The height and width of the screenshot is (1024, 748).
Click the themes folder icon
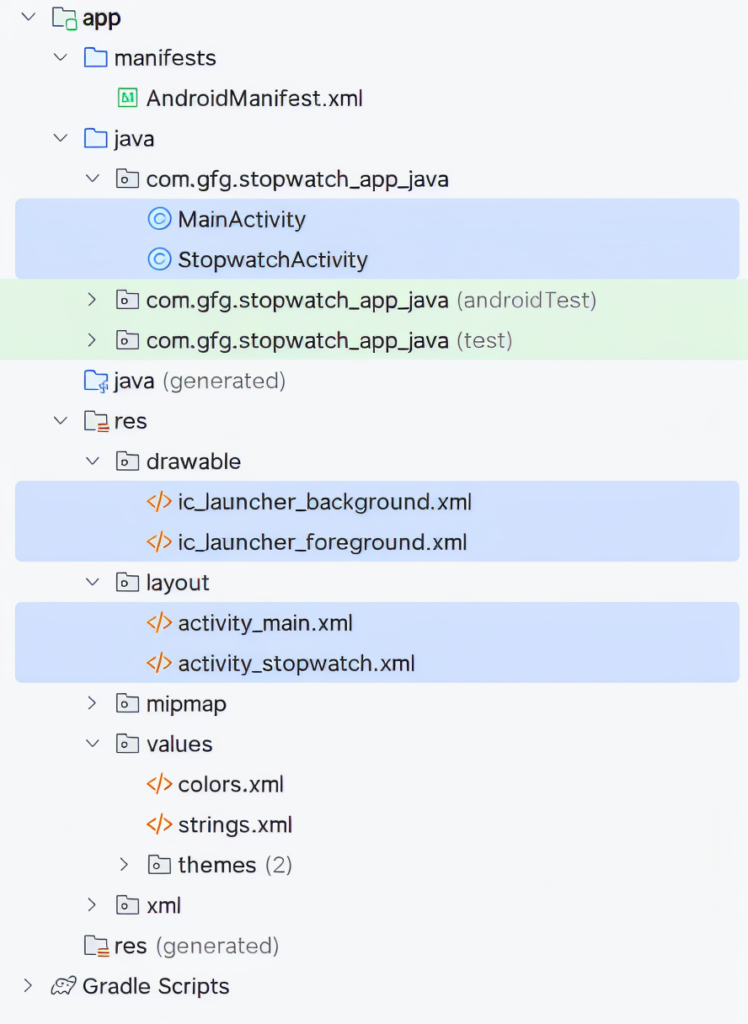pos(159,865)
